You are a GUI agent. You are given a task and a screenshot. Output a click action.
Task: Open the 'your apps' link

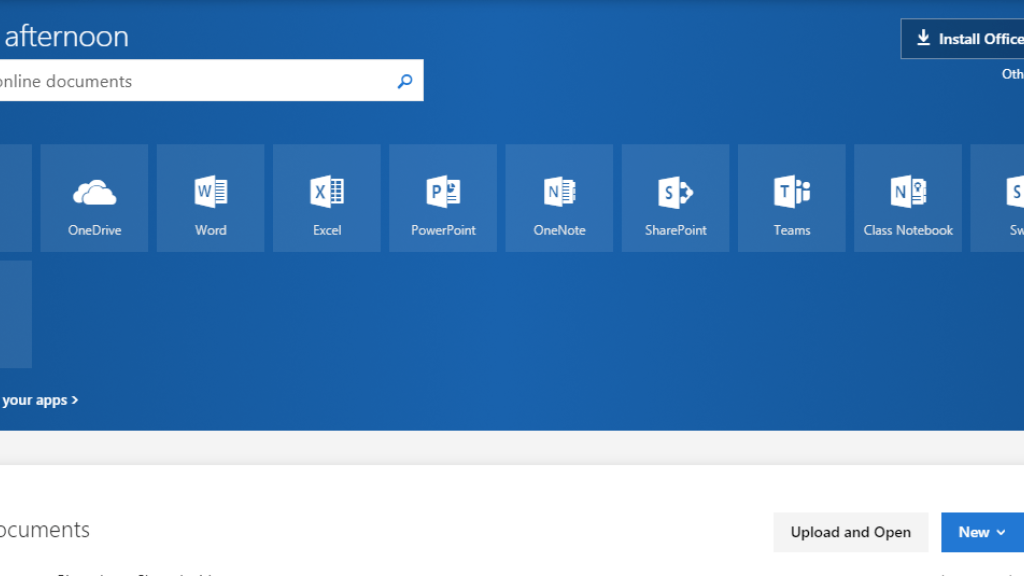tap(39, 400)
